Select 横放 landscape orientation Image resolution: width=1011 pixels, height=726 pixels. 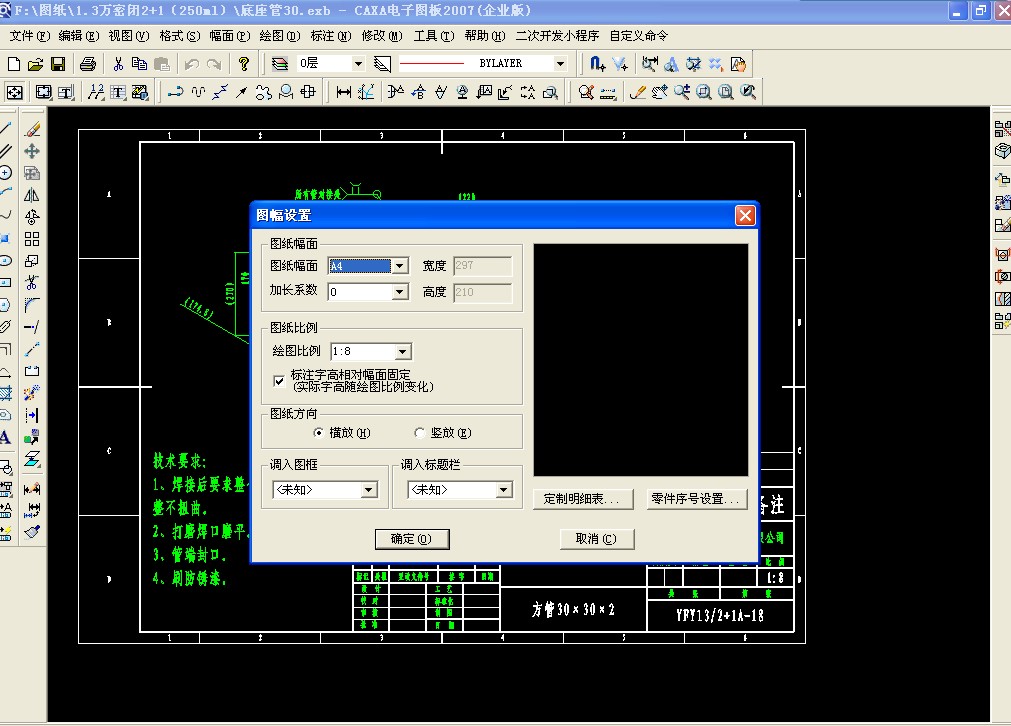[x=318, y=433]
